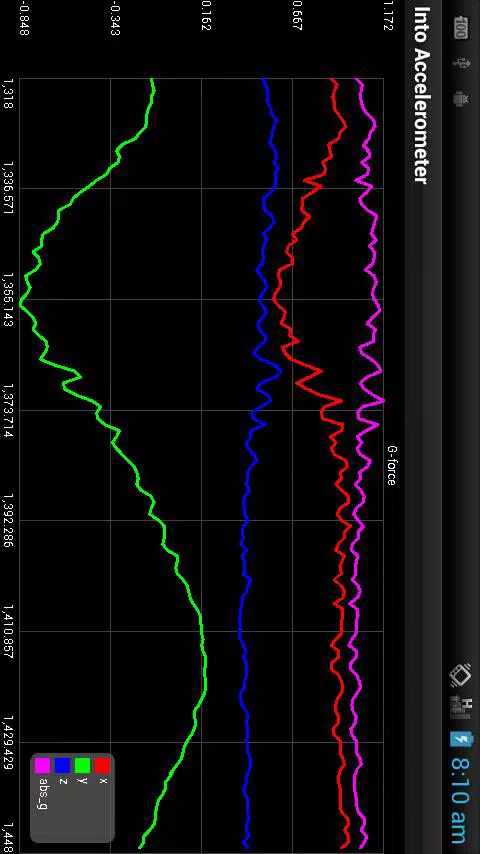Click the 1,429.429 time axis label
This screenshot has width=480, height=854.
8,742
